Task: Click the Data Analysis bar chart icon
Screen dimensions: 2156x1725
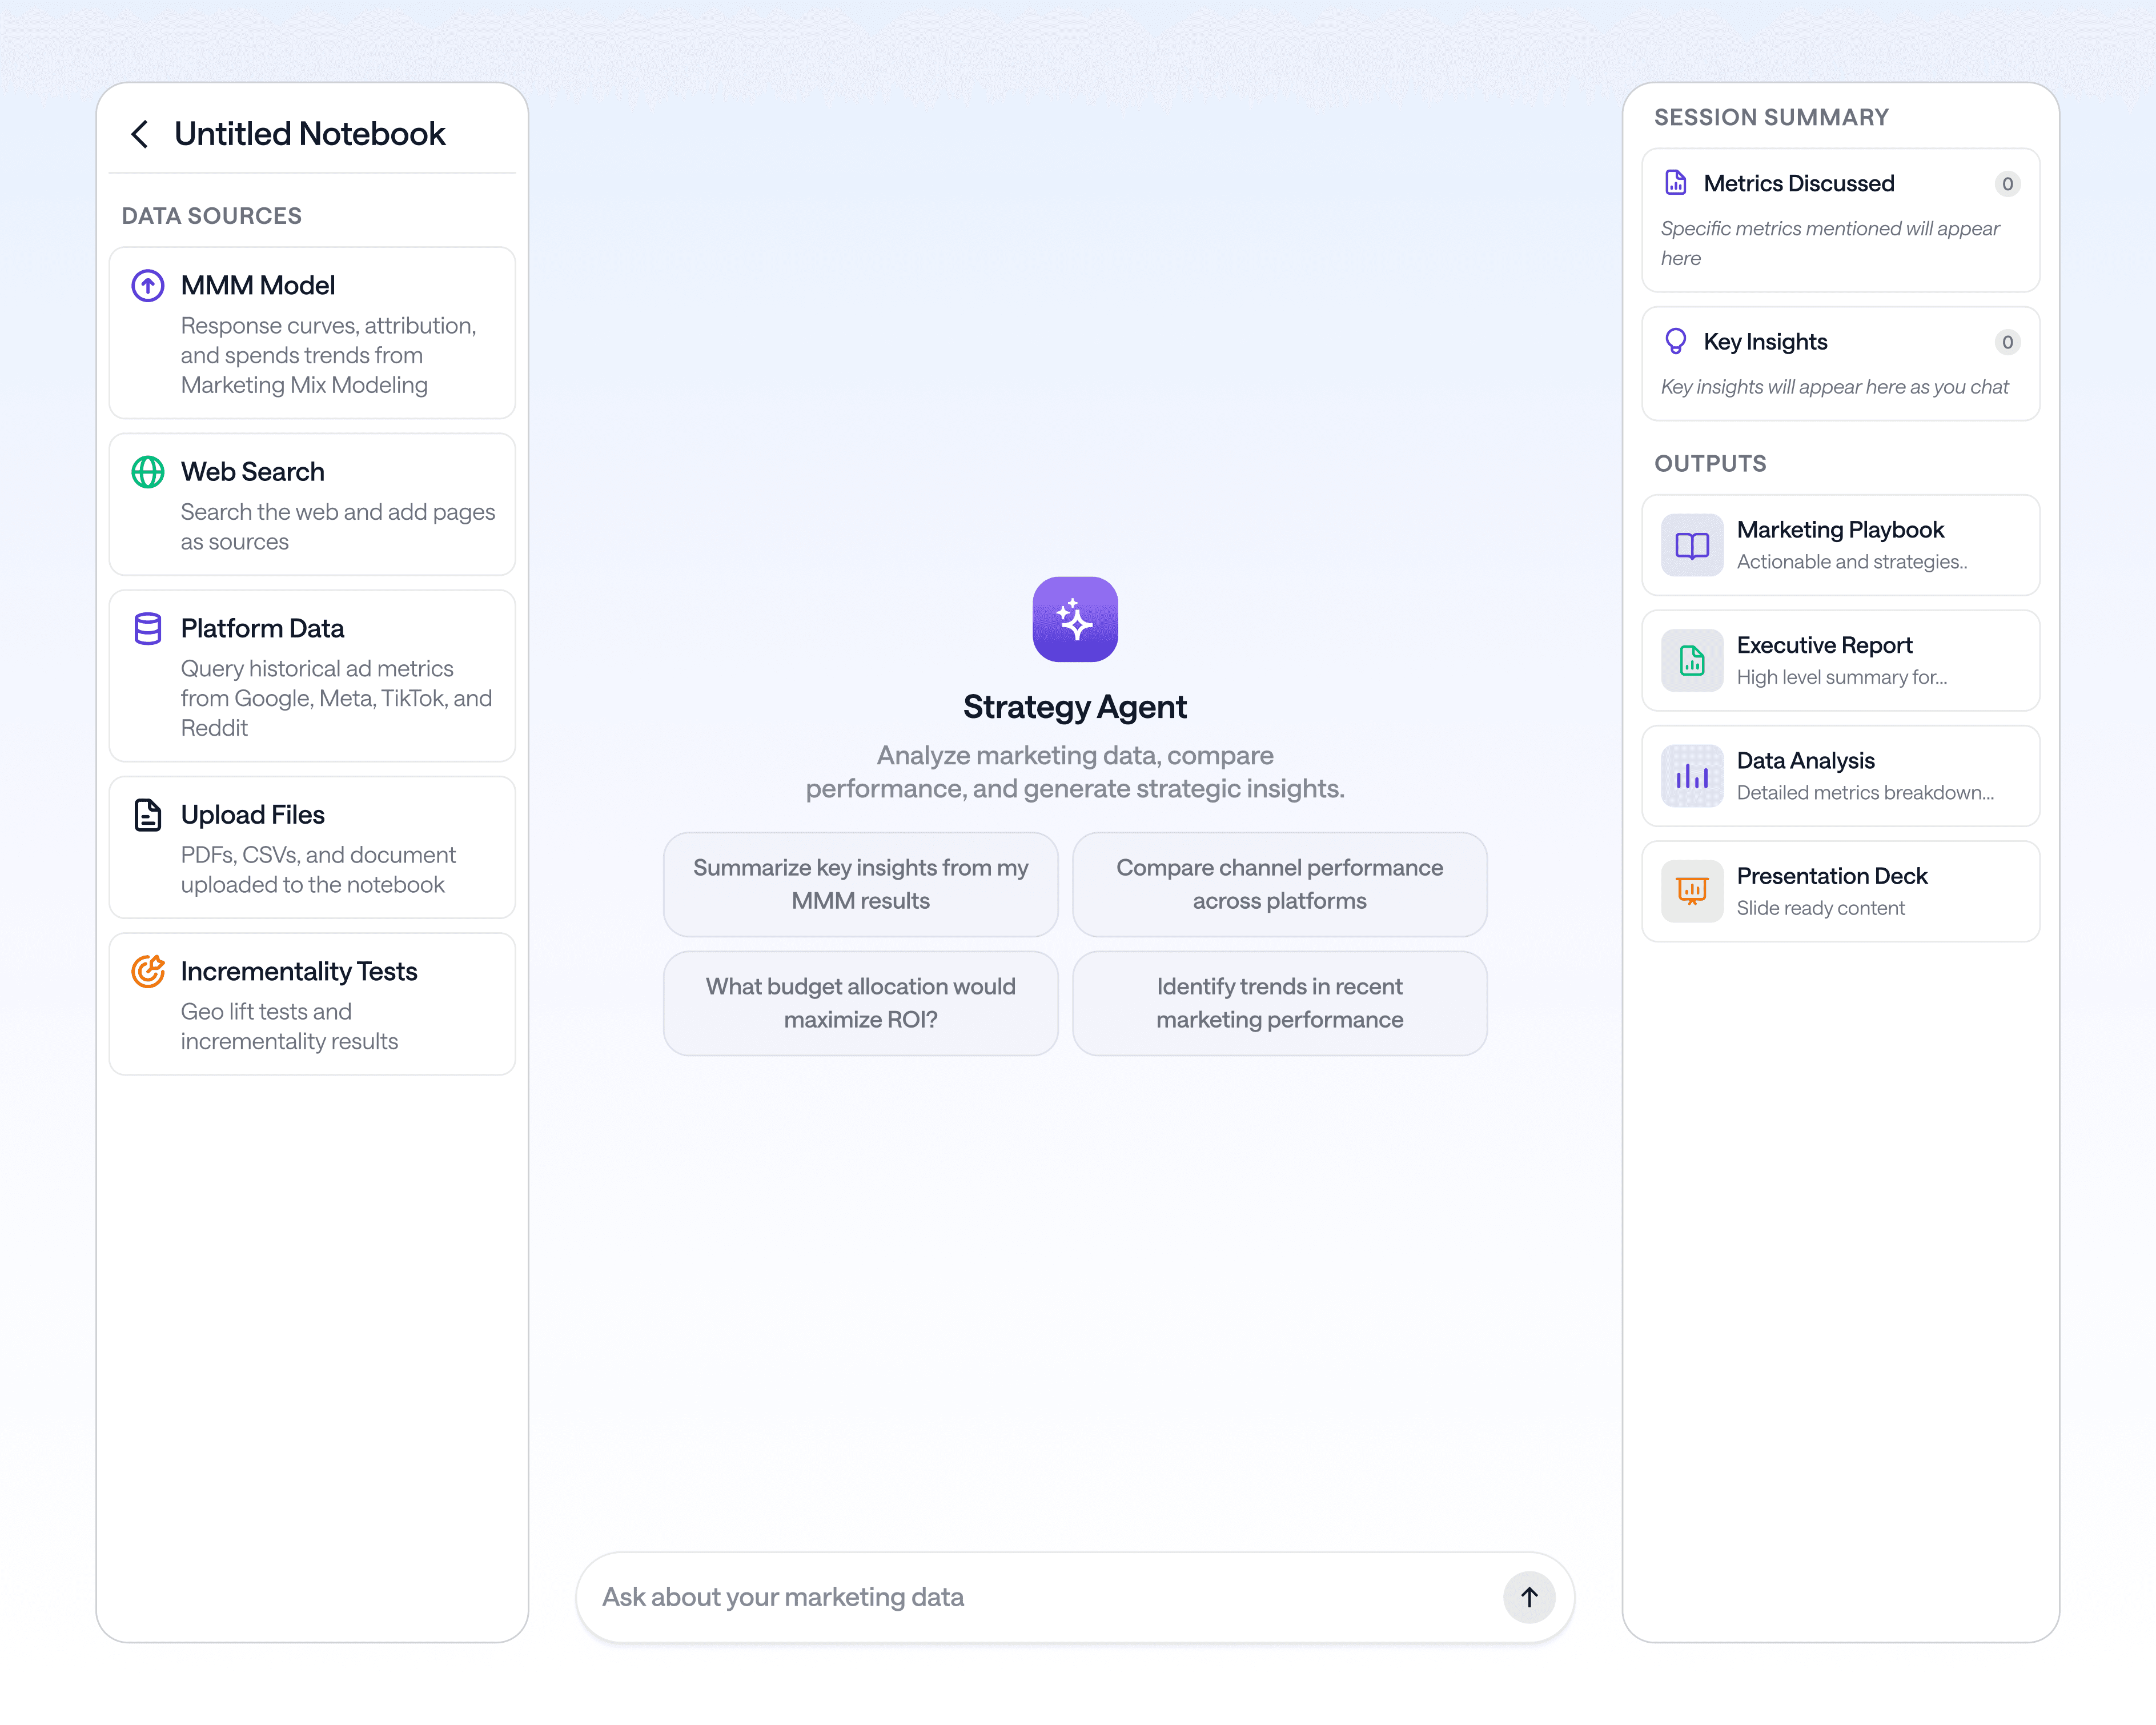Action: click(1692, 776)
